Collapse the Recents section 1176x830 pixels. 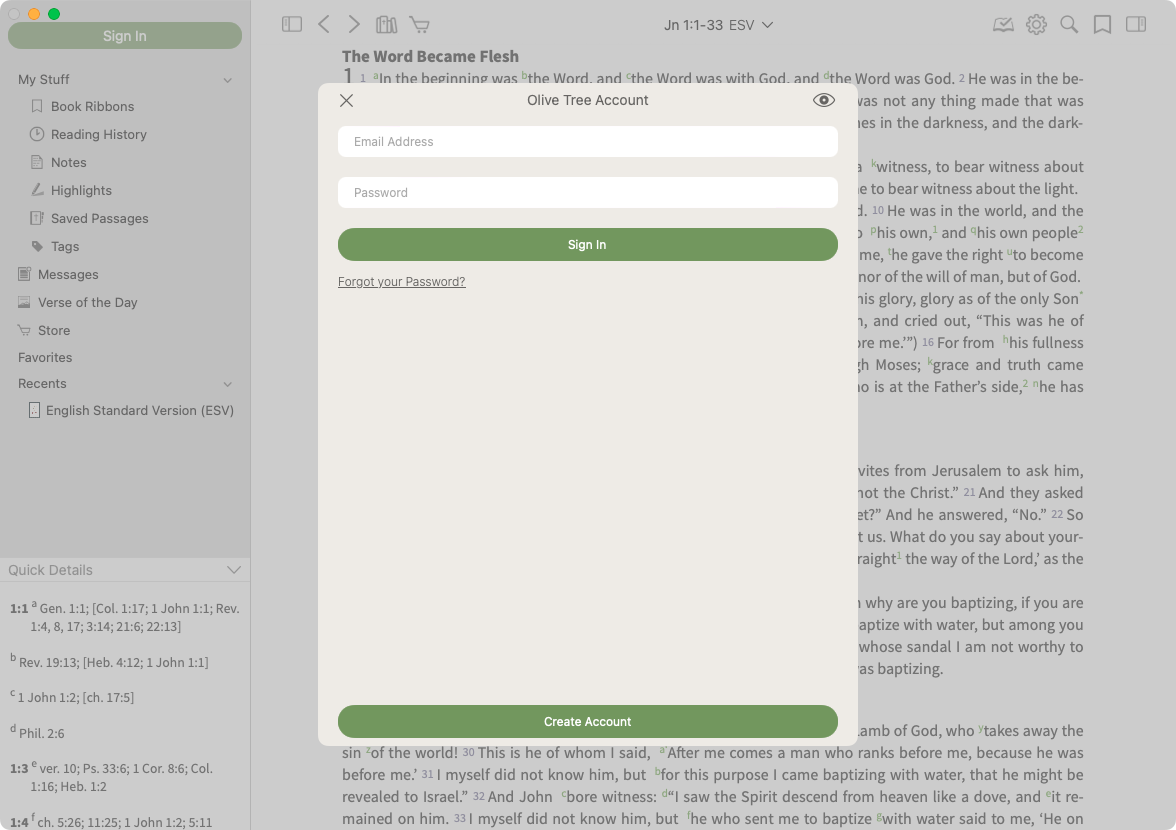point(228,384)
